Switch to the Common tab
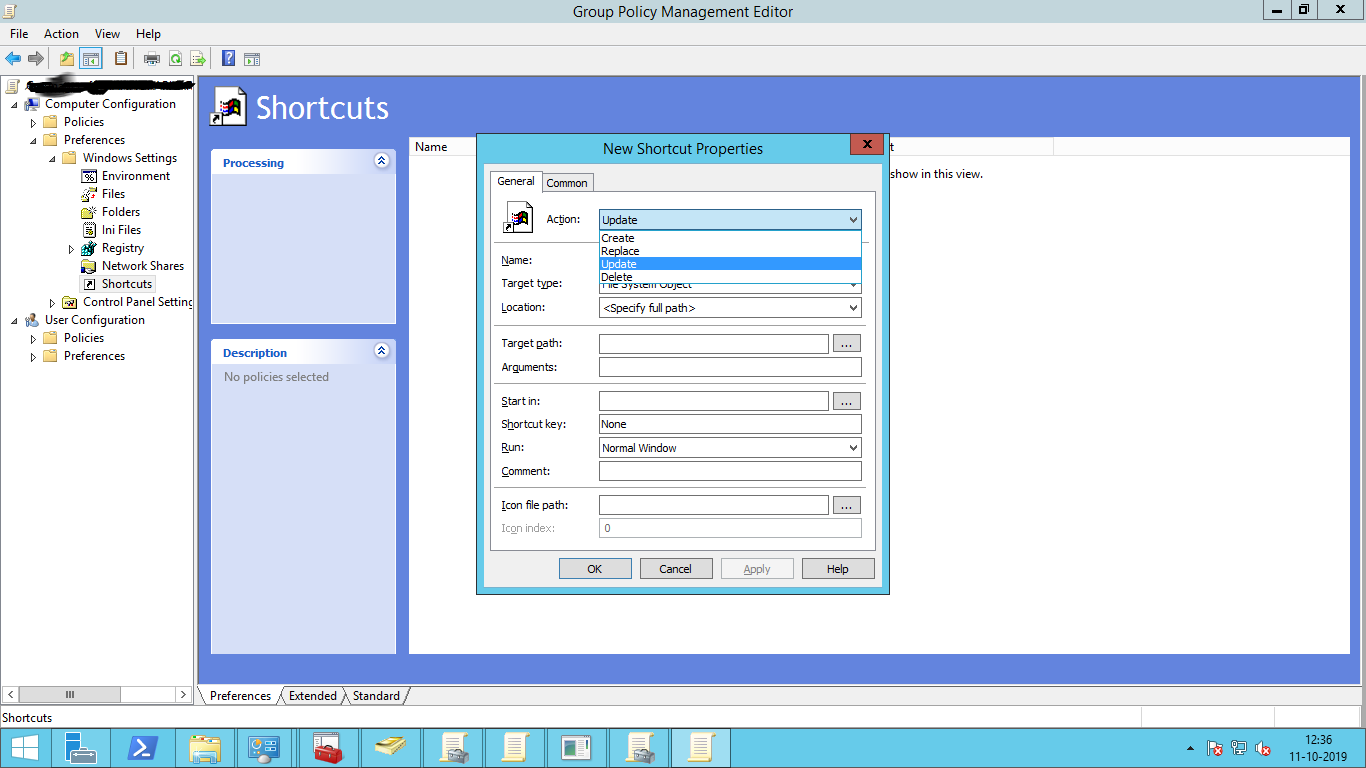 coord(567,183)
